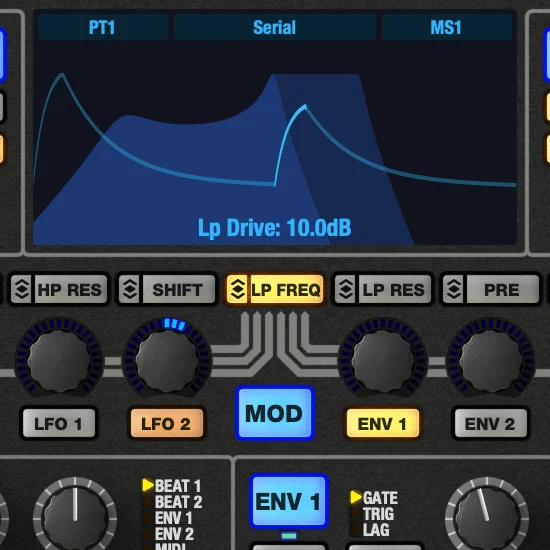Open the PT1 filter type selector
Image resolution: width=550 pixels, height=550 pixels.
click(x=102, y=27)
